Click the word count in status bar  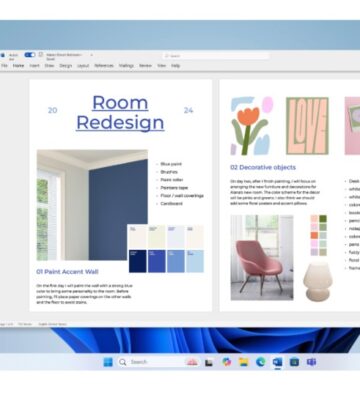click(x=25, y=324)
